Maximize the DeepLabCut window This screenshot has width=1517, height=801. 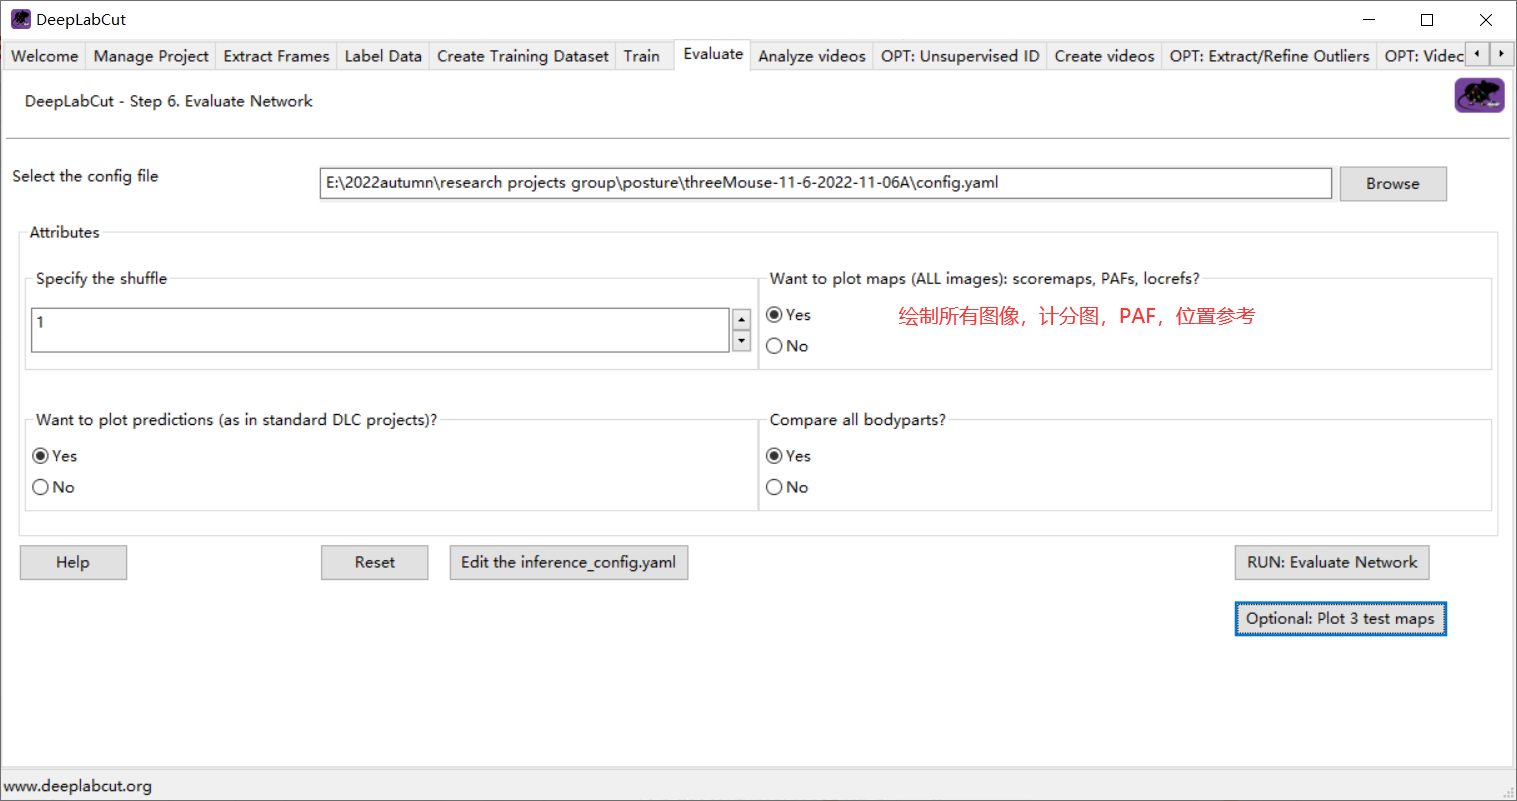point(1427,20)
